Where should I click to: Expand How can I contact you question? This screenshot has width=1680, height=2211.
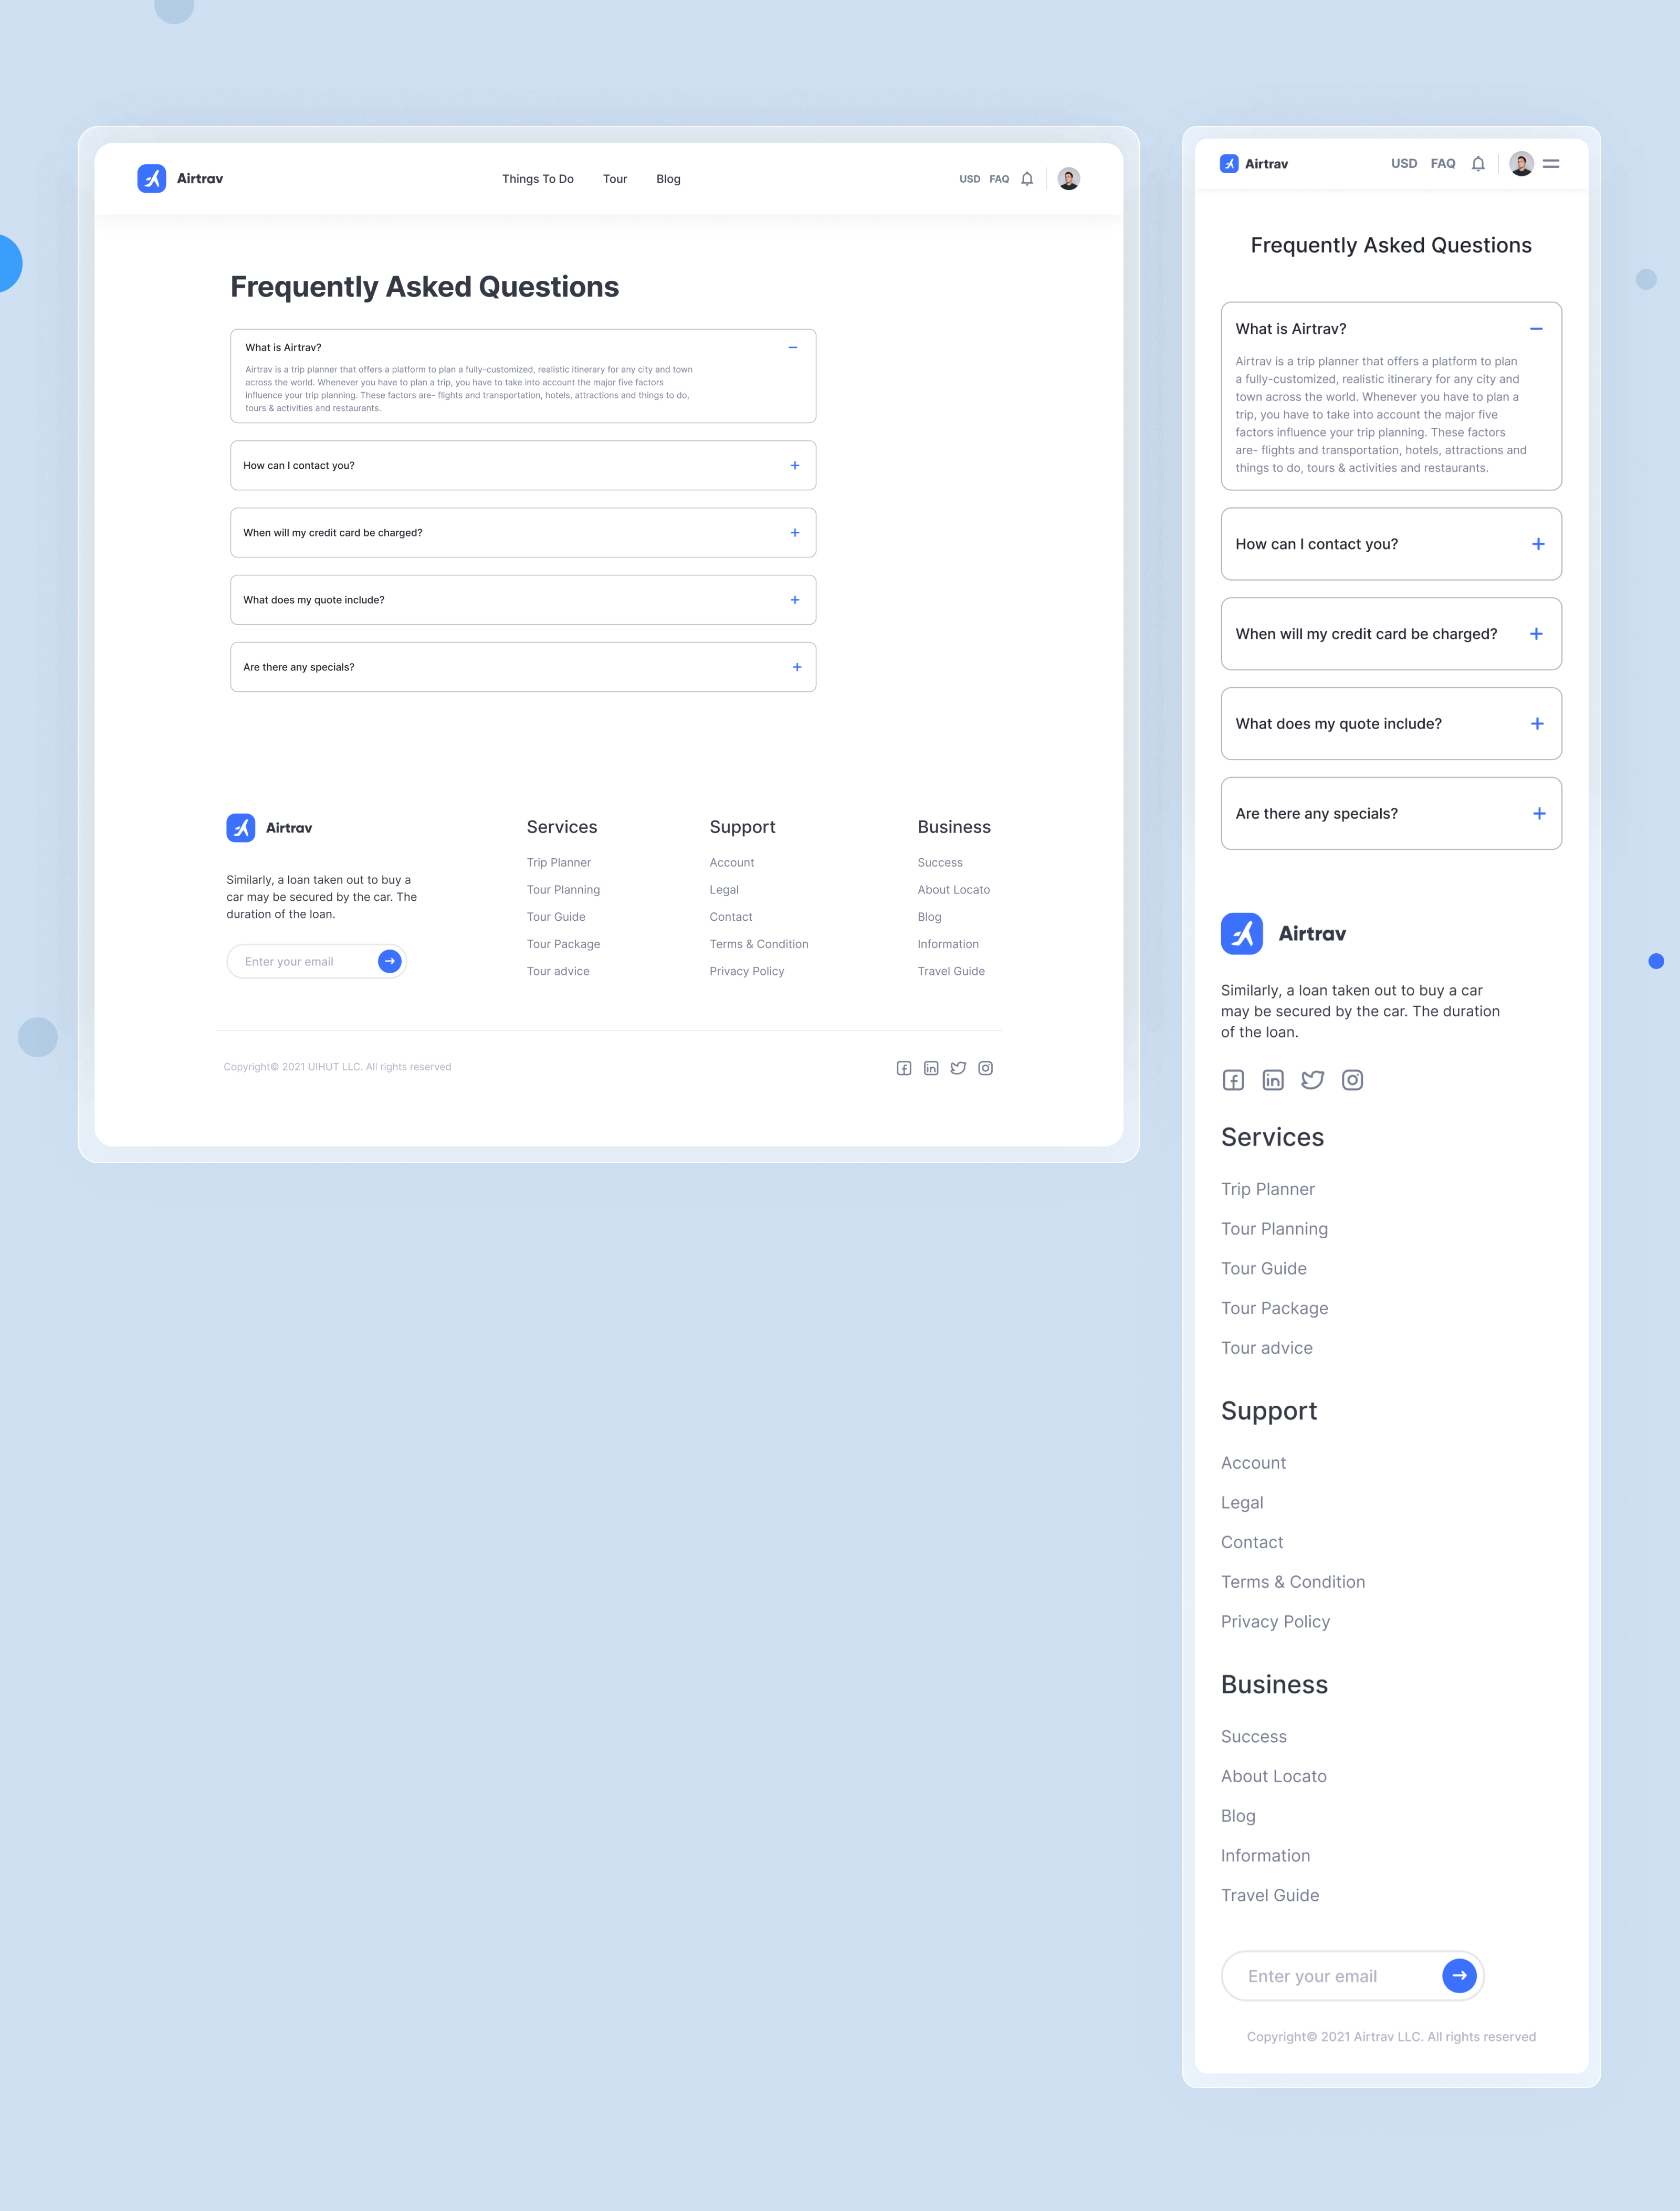pyautogui.click(x=795, y=465)
